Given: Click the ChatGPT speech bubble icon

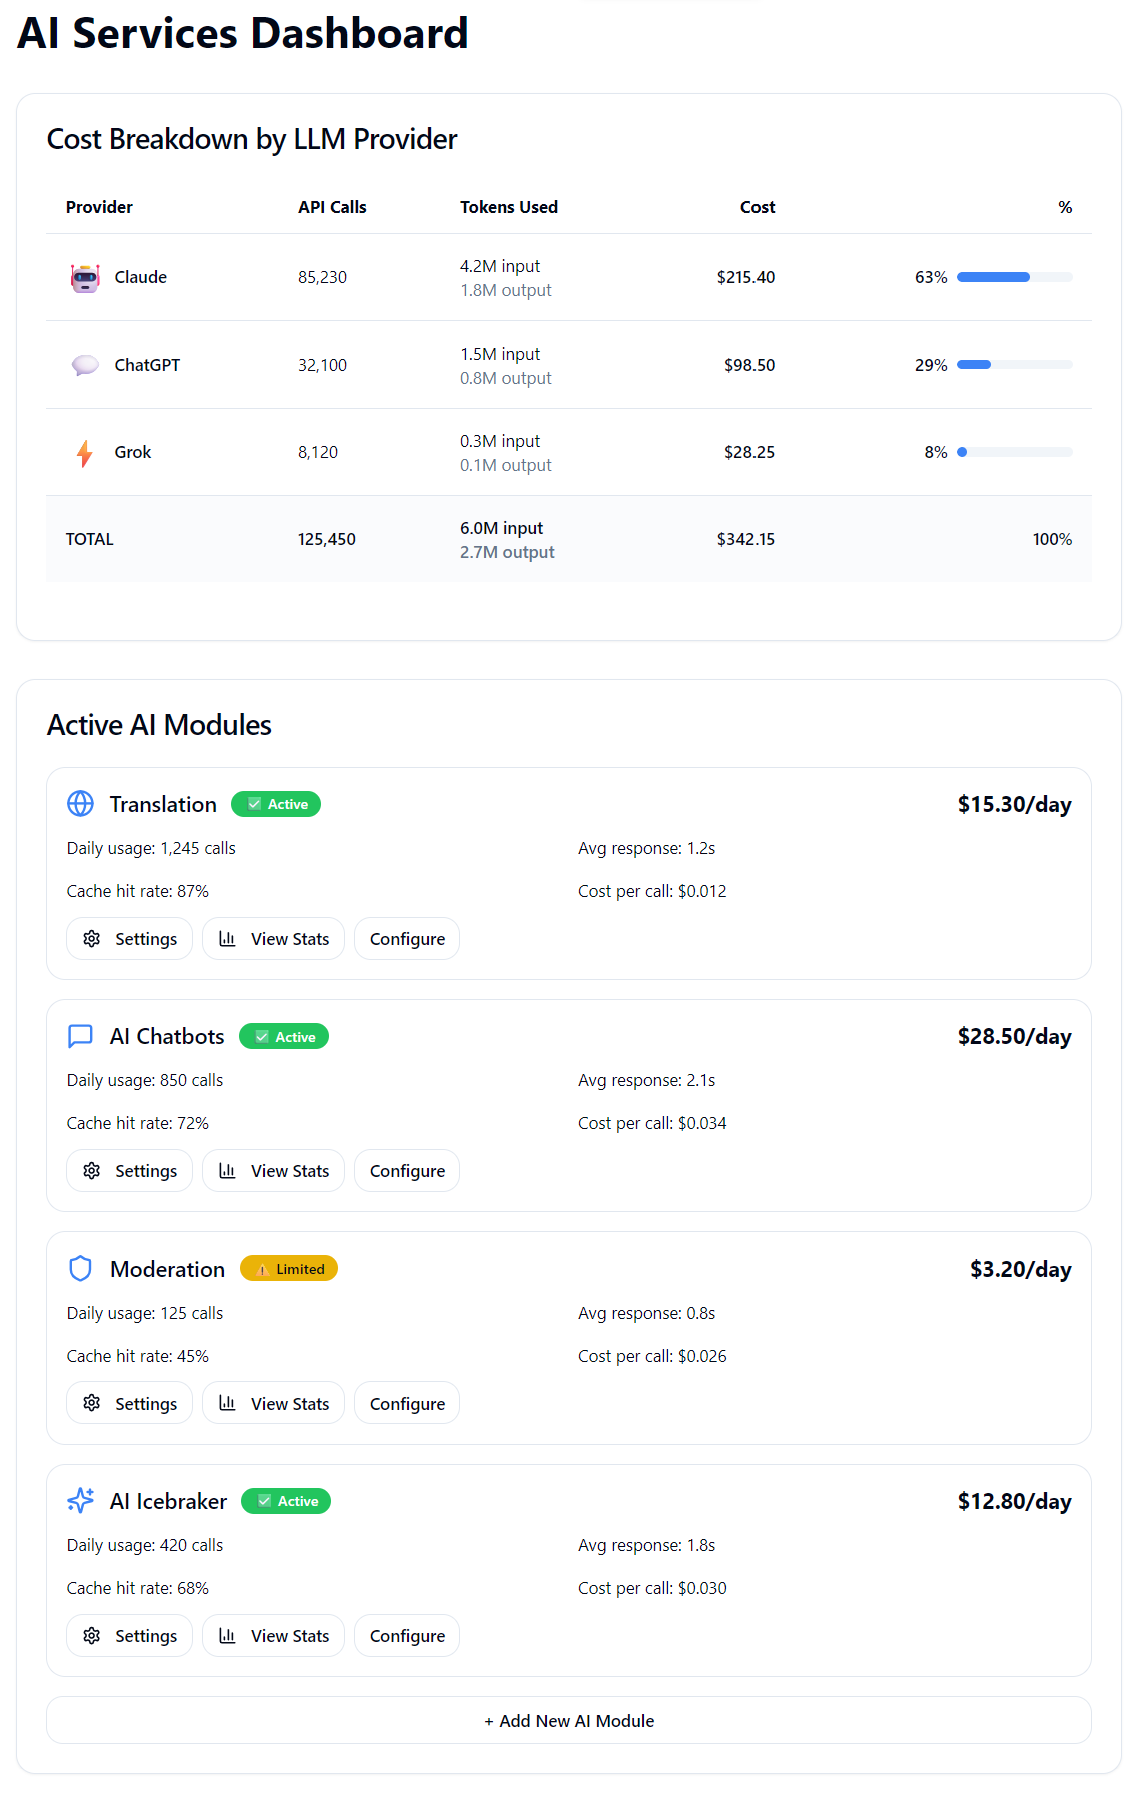Looking at the screenshot, I should tap(85, 365).
